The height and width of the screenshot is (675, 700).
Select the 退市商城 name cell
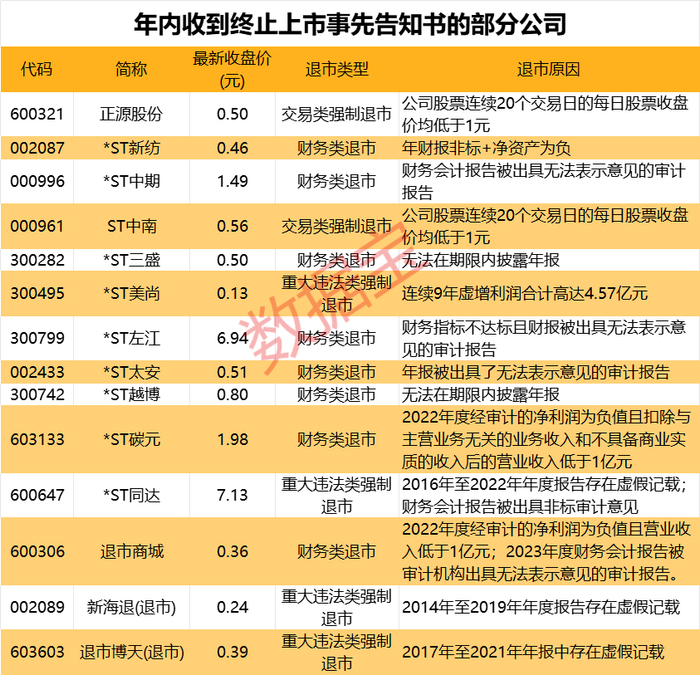point(131,551)
